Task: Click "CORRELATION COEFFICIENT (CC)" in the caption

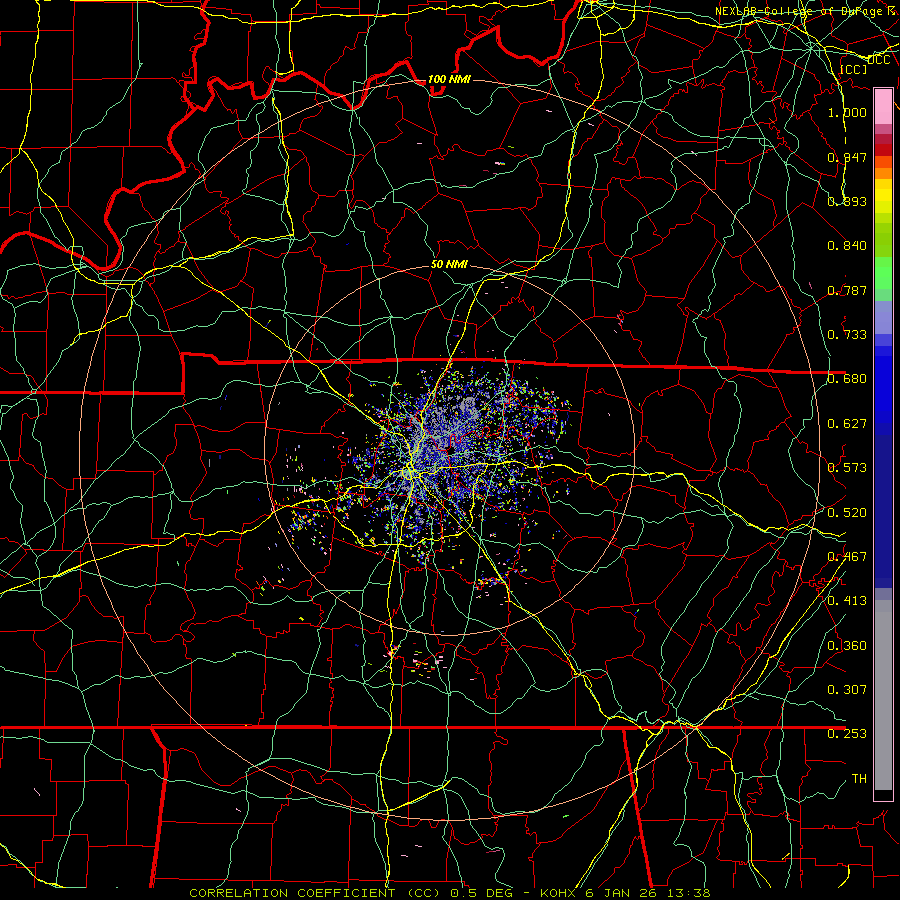Action: tap(315, 893)
